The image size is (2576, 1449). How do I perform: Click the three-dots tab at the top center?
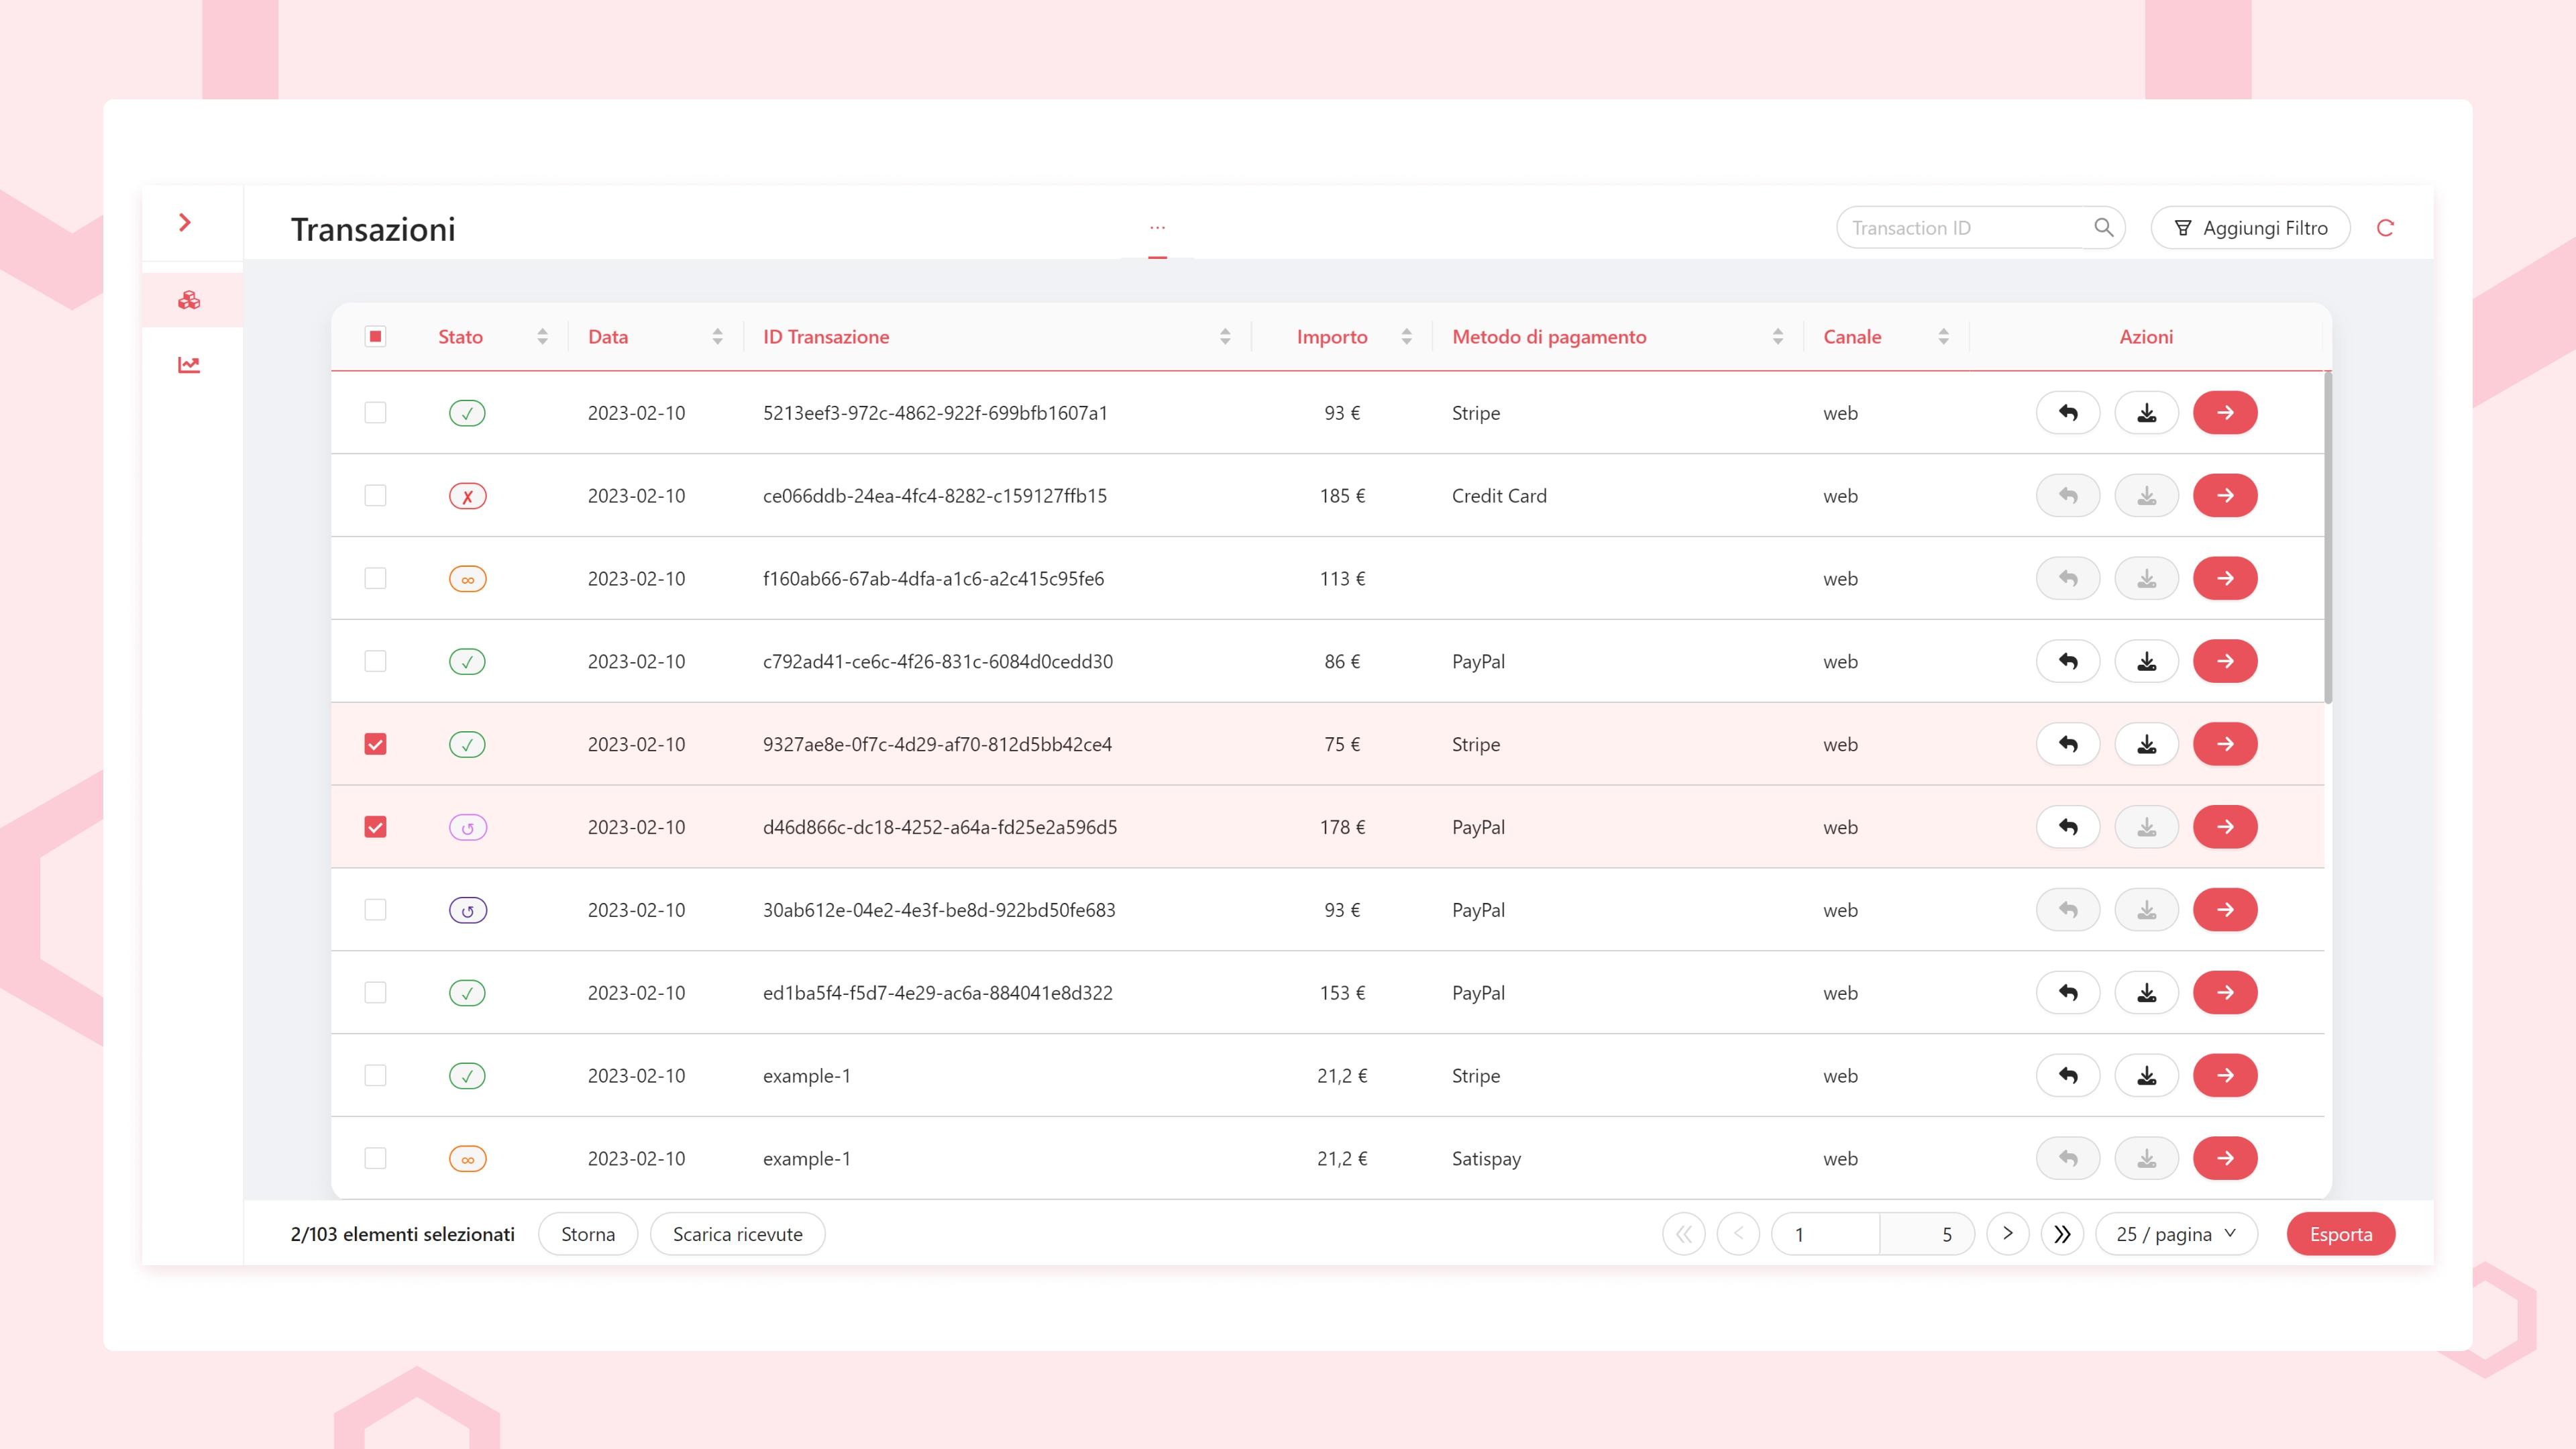[1157, 228]
